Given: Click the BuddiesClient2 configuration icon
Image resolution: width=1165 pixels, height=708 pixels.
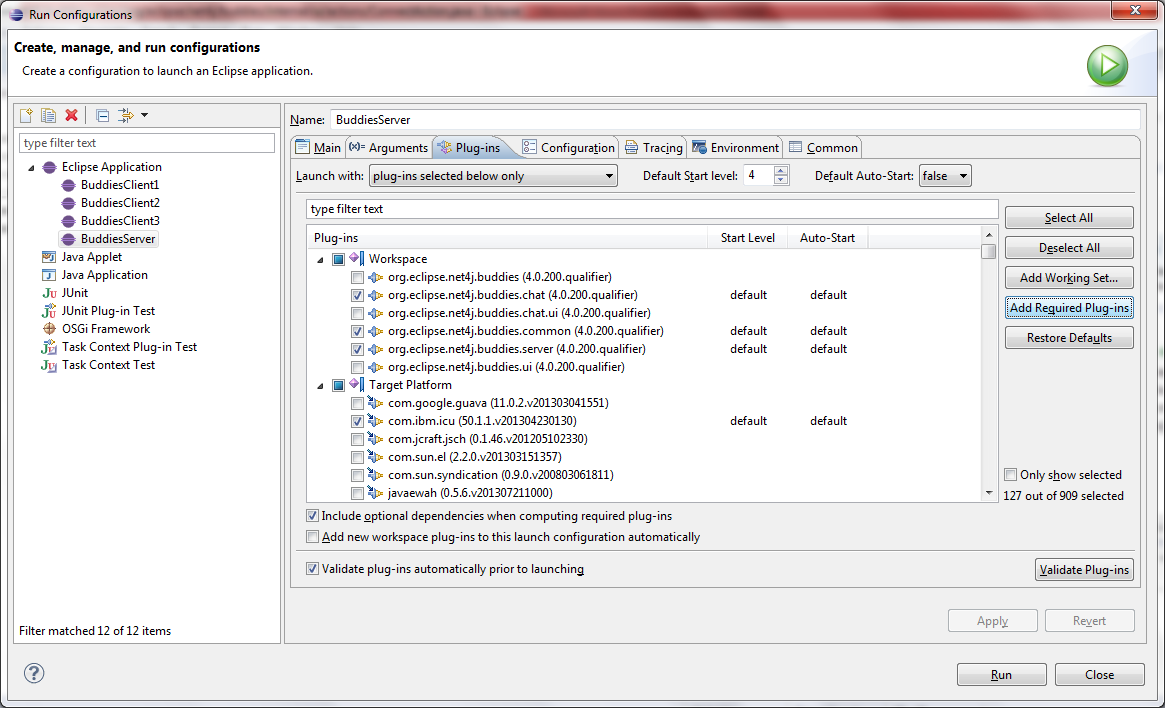Looking at the screenshot, I should (x=68, y=203).
